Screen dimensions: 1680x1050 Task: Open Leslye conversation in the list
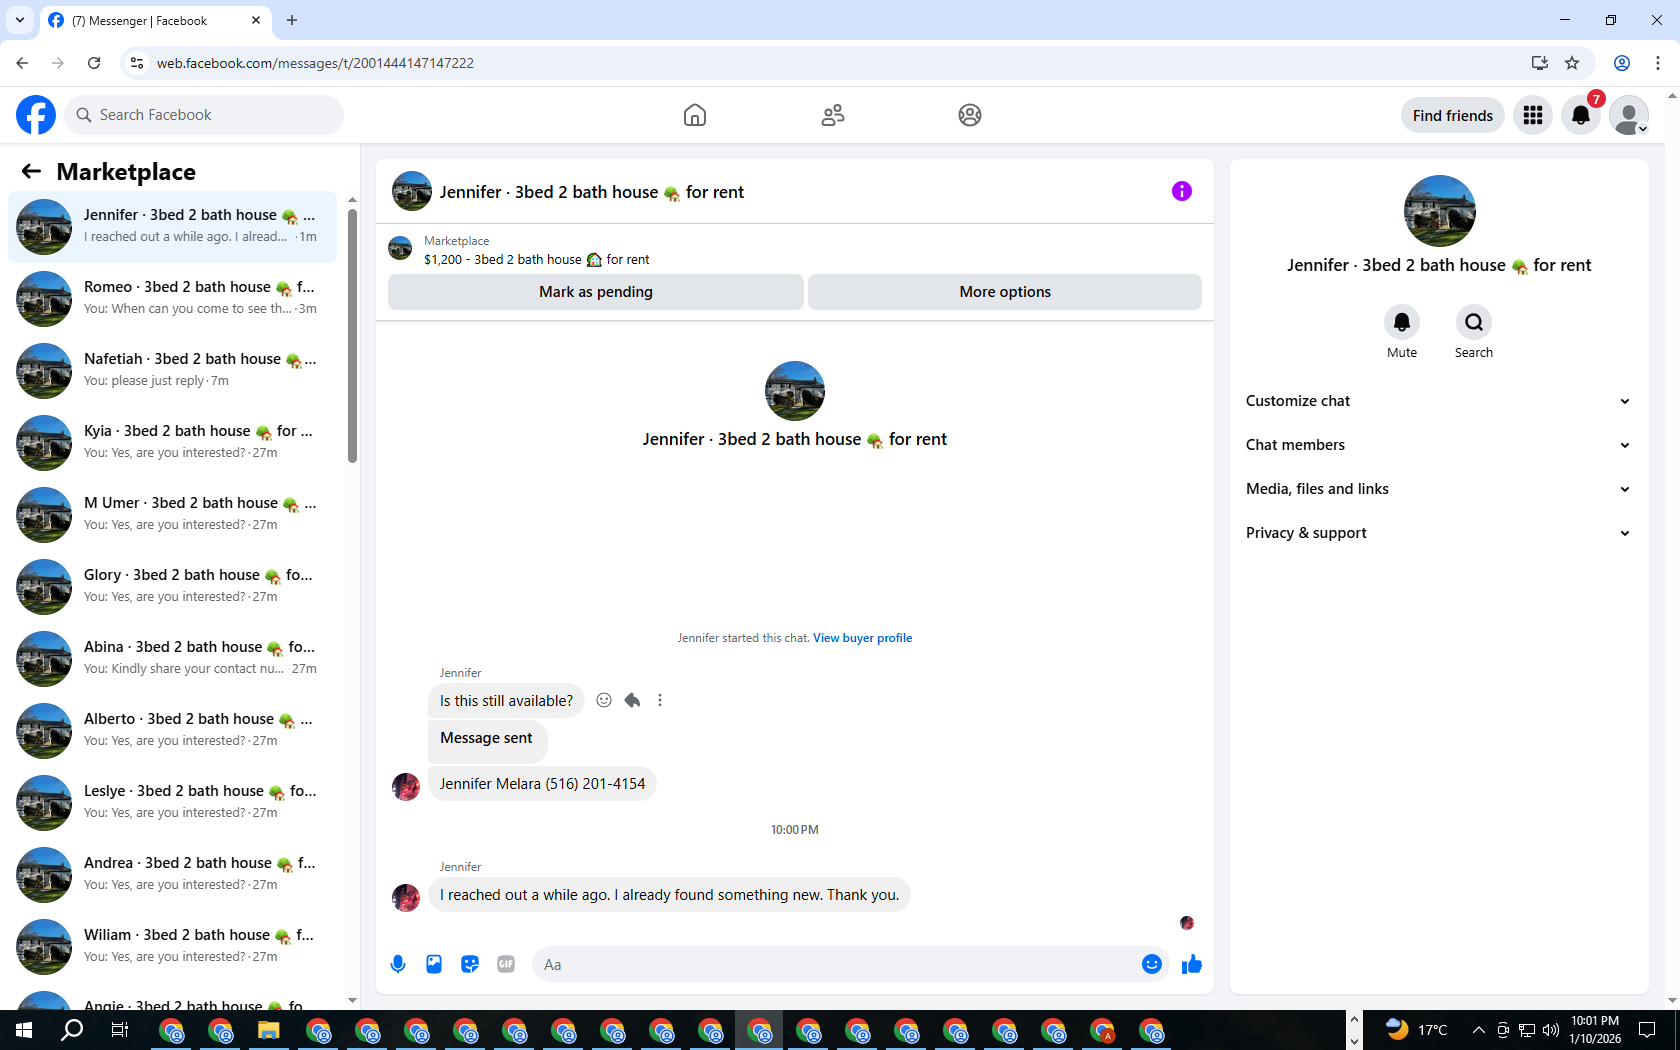pyautogui.click(x=173, y=802)
